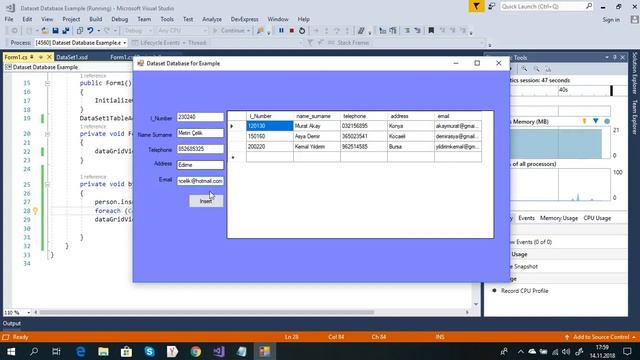Pause debugging with Break All icon
The width and height of the screenshot is (640, 360).
[281, 31]
